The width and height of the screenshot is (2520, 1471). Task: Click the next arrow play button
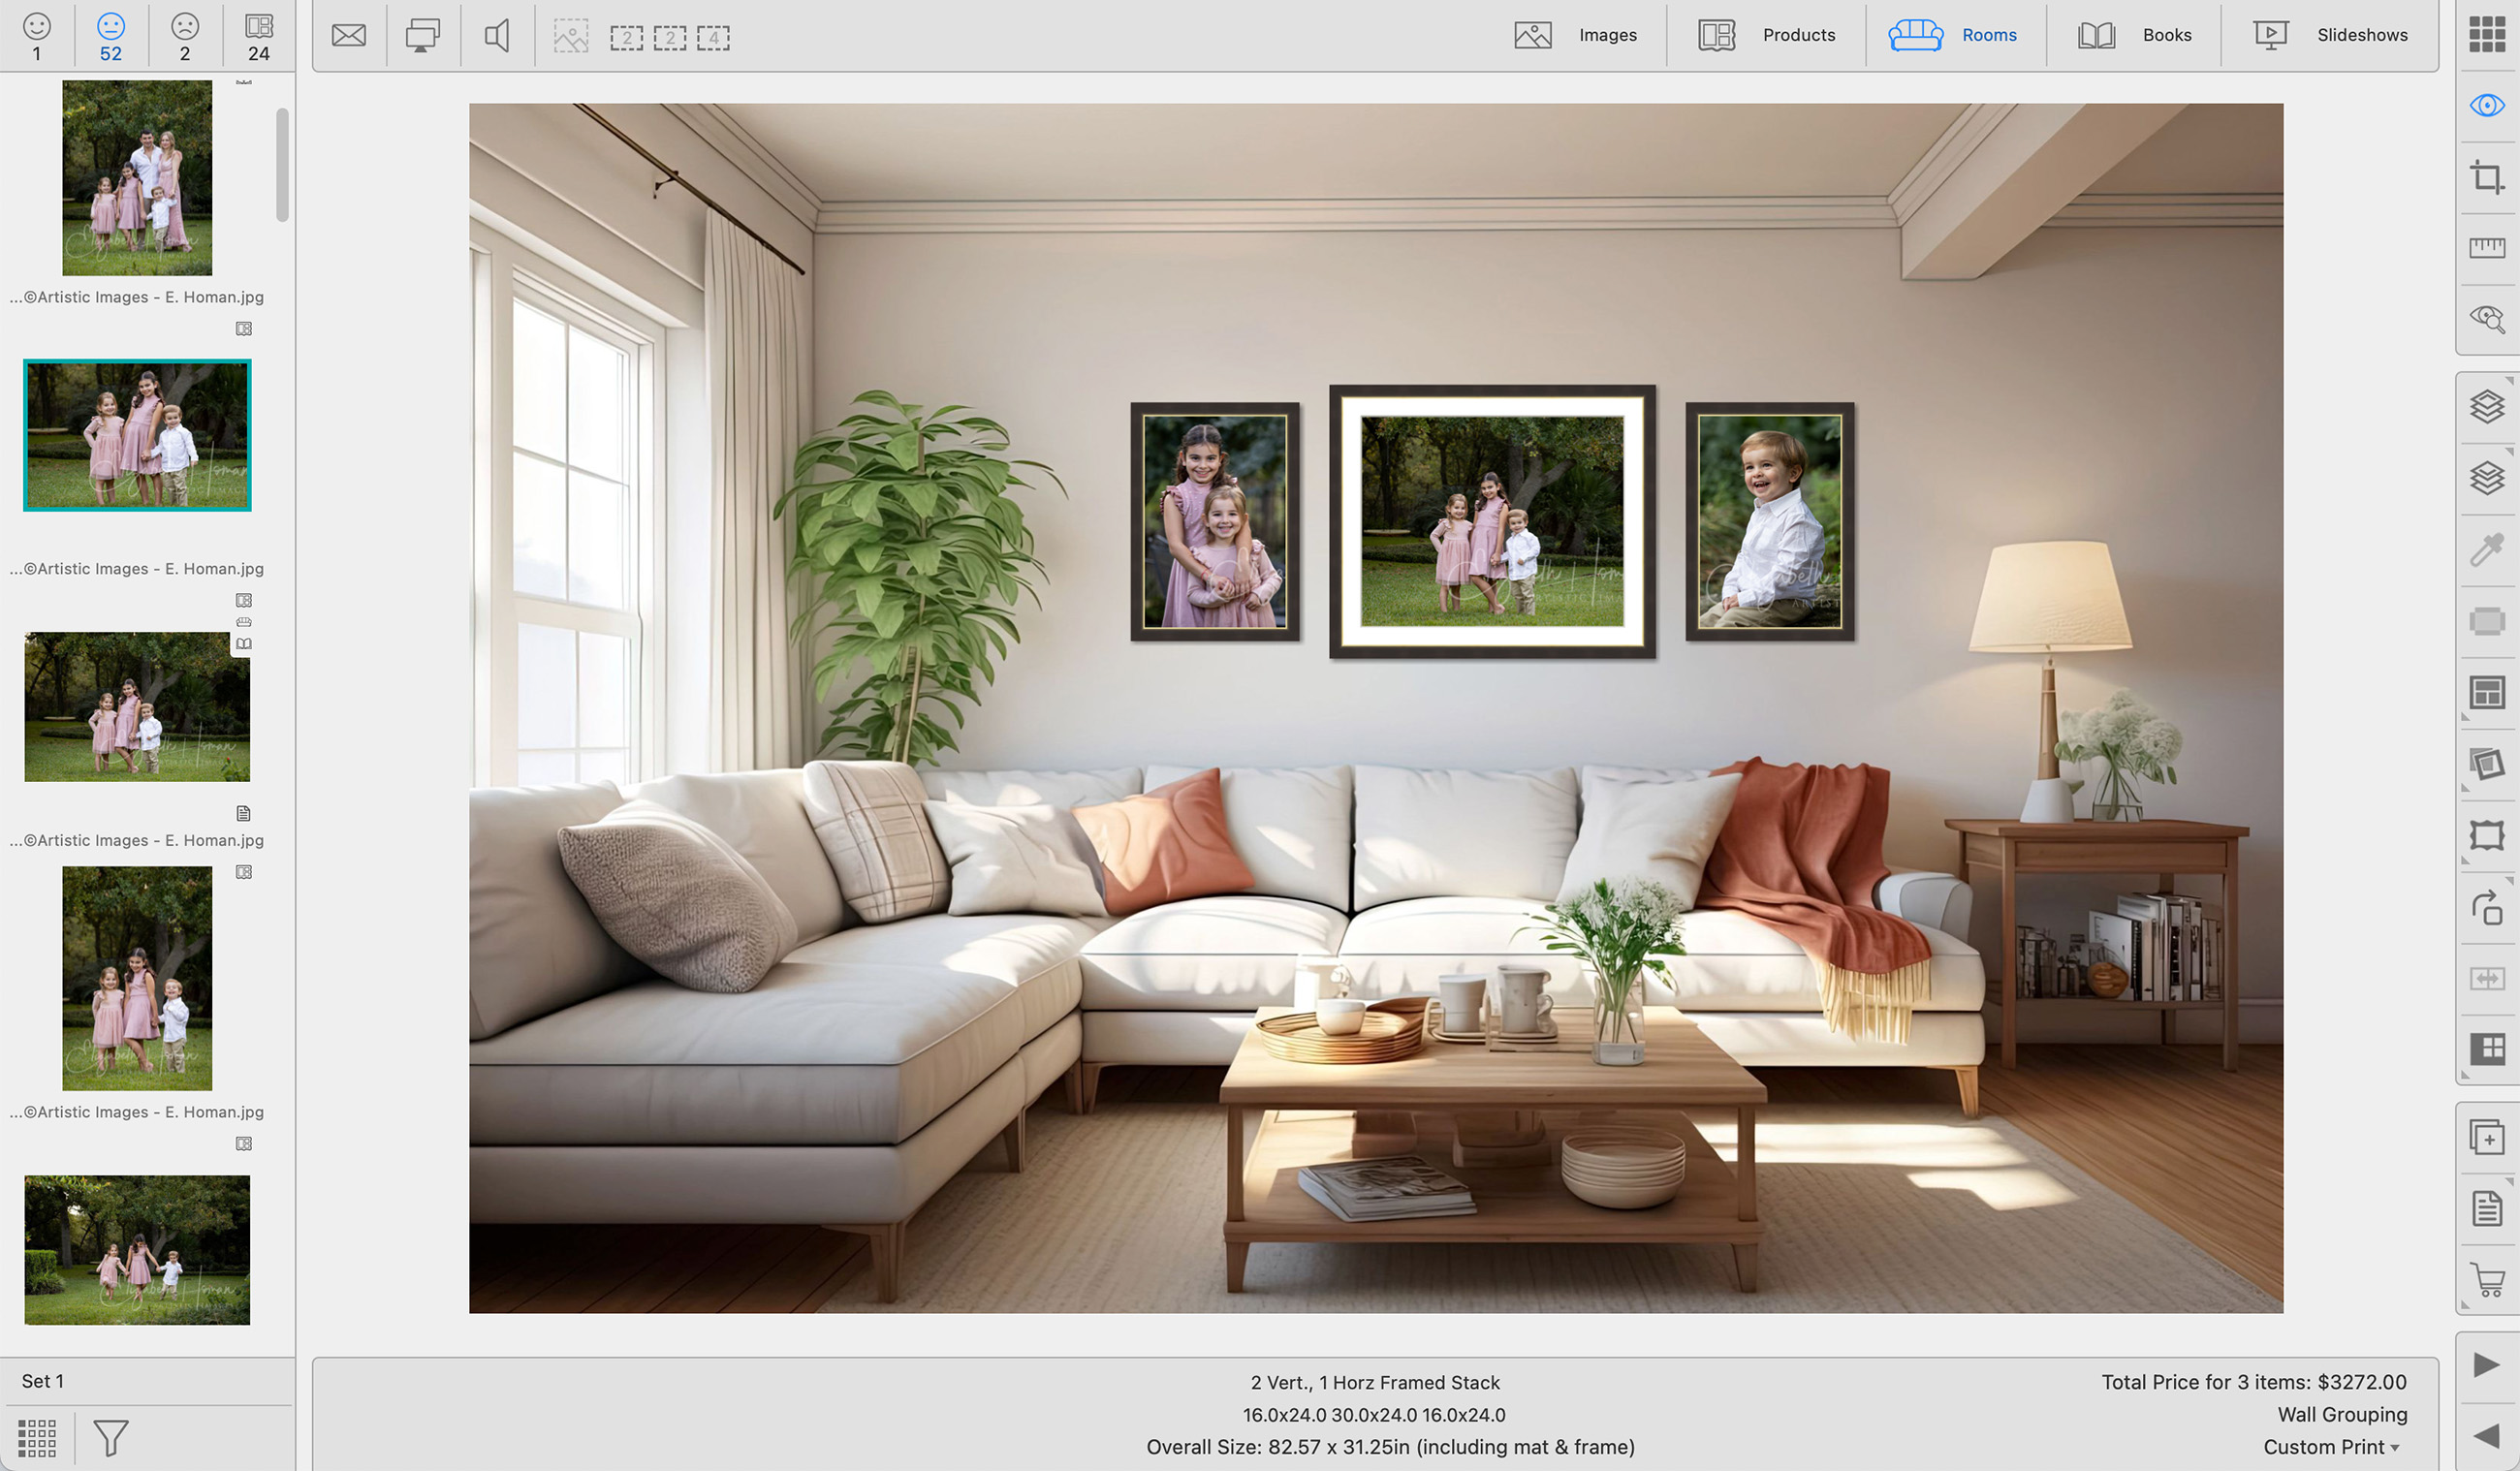[x=2486, y=1365]
